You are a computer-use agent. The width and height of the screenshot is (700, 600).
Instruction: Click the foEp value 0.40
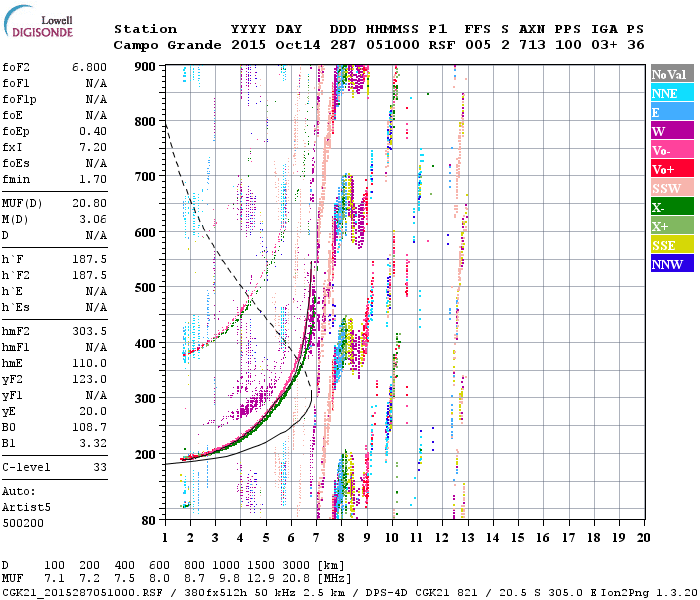pyautogui.click(x=93, y=131)
